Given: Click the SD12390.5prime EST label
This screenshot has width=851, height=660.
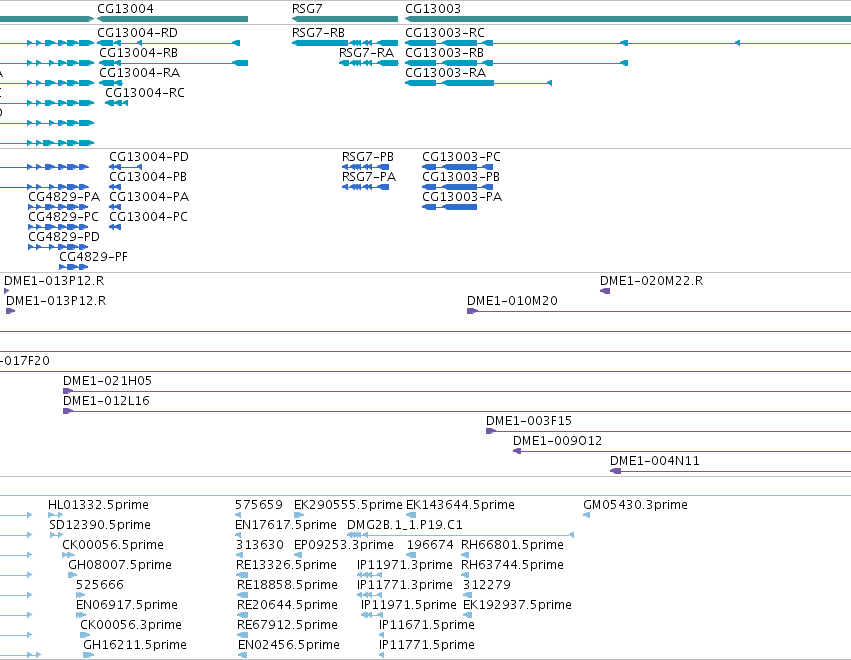Looking at the screenshot, I should [x=100, y=525].
